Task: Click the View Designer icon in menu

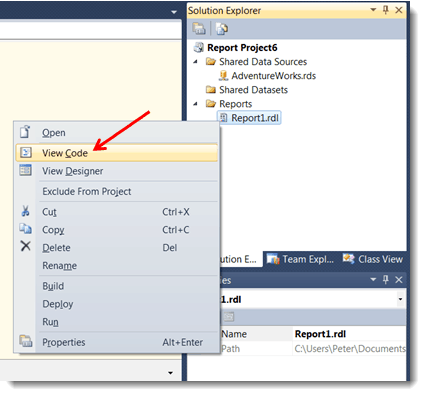Action: 26,170
